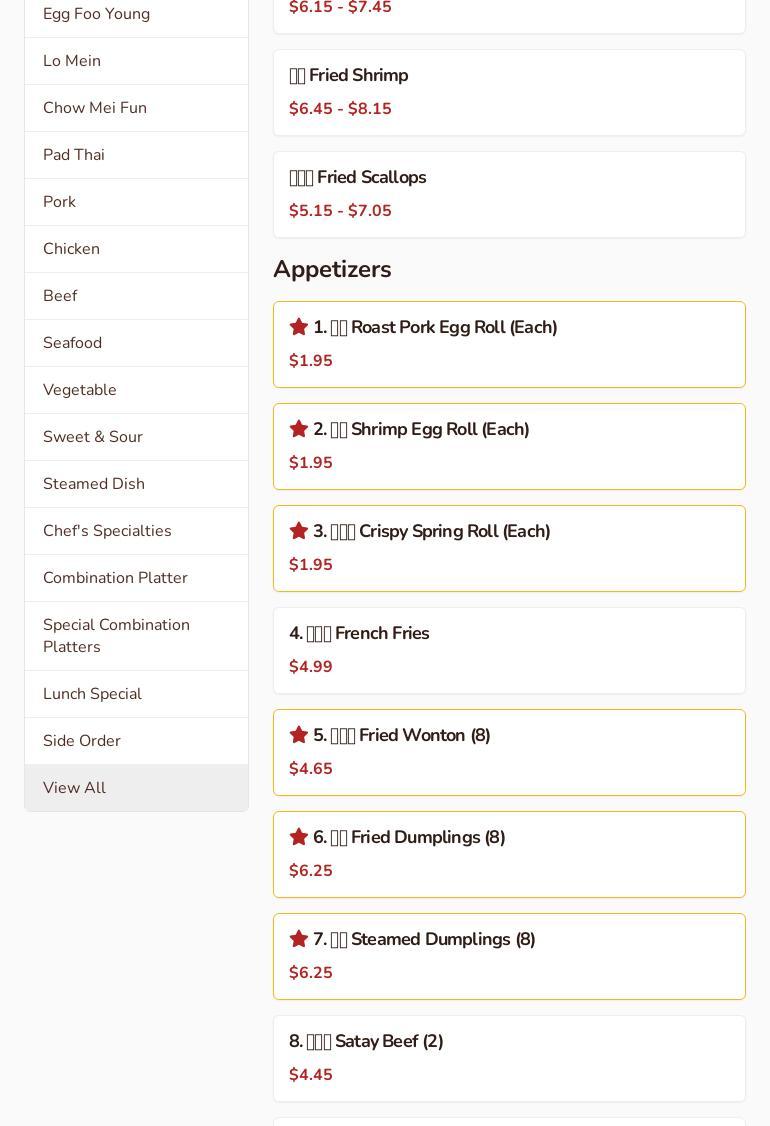The image size is (770, 1126).
Task: Select Fried Scallops item card
Action: pos(509,194)
